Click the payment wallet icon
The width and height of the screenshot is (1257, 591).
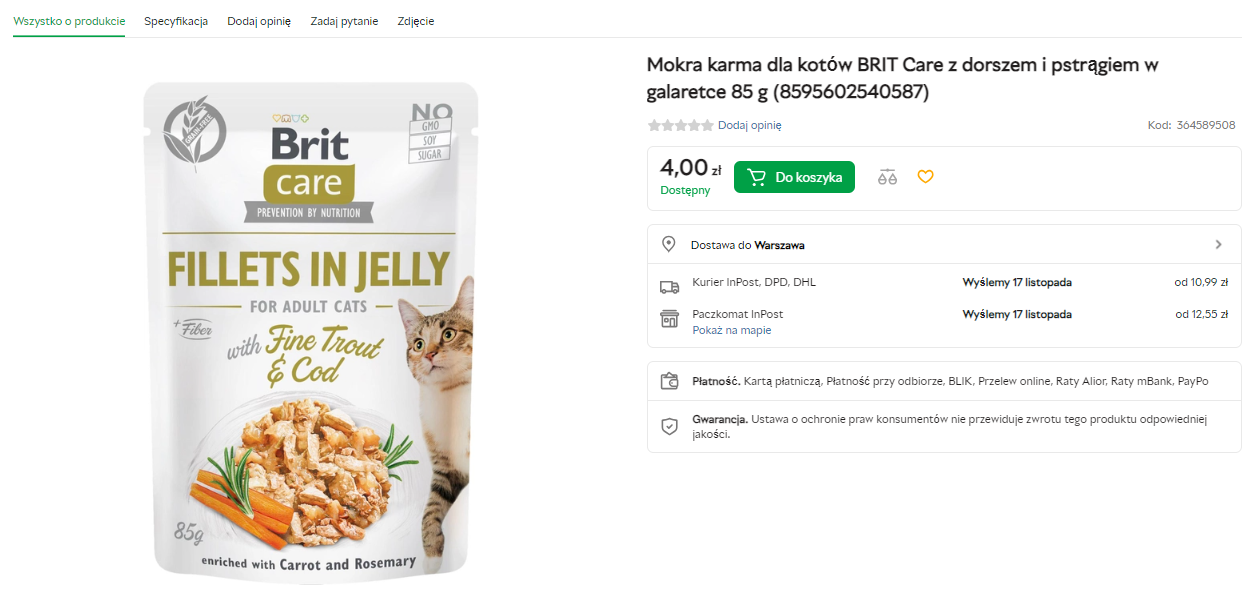tap(669, 381)
